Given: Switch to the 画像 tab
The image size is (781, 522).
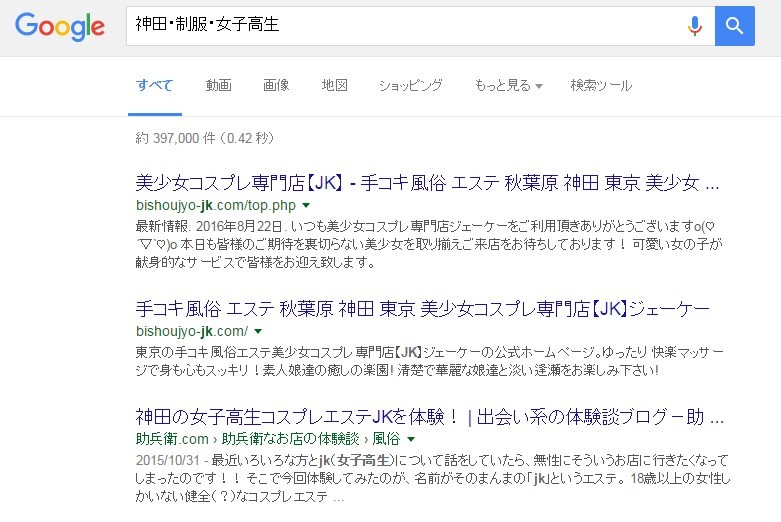Looking at the screenshot, I should click(276, 85).
